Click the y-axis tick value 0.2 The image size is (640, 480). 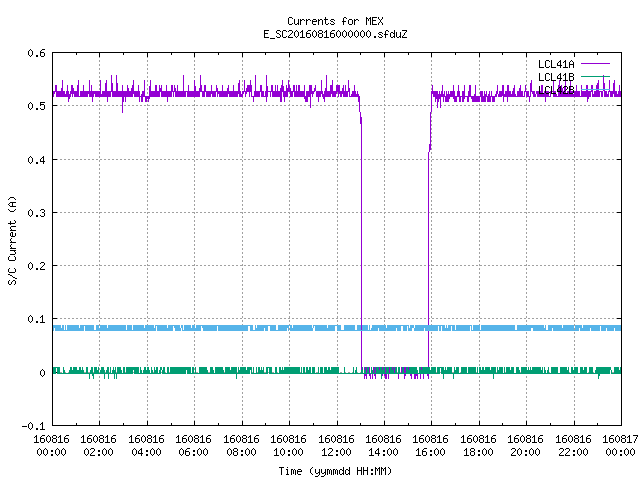coord(36,266)
